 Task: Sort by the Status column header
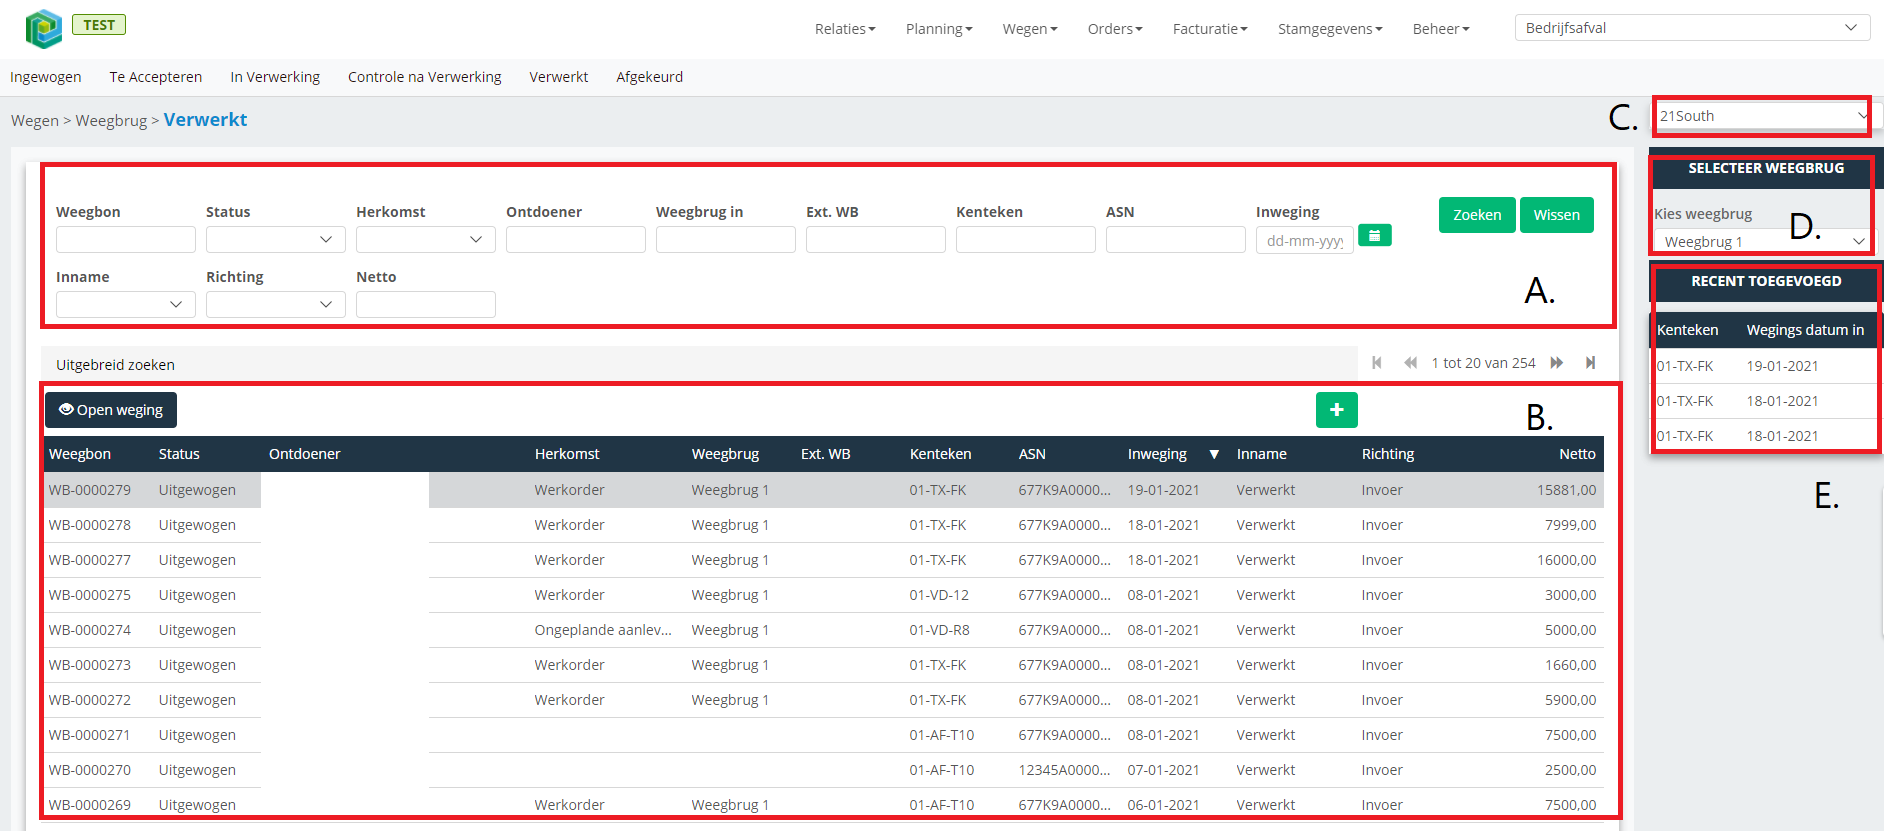(179, 454)
